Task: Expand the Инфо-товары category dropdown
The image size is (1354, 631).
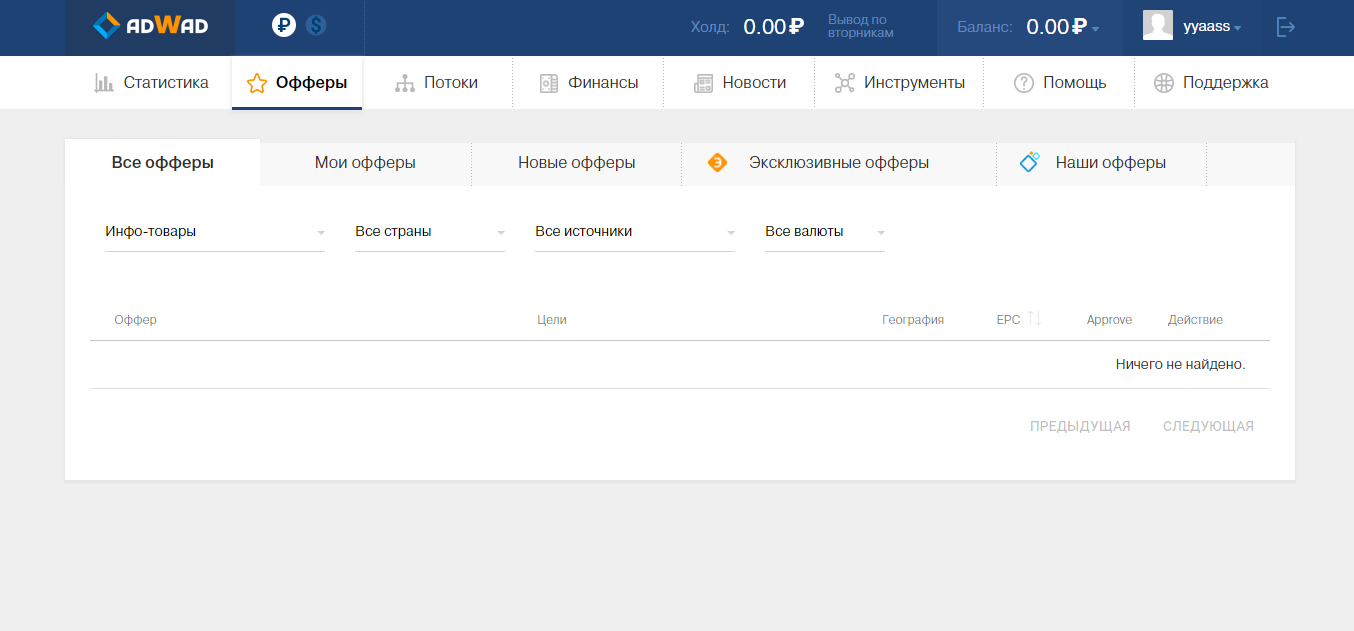Action: pos(215,232)
